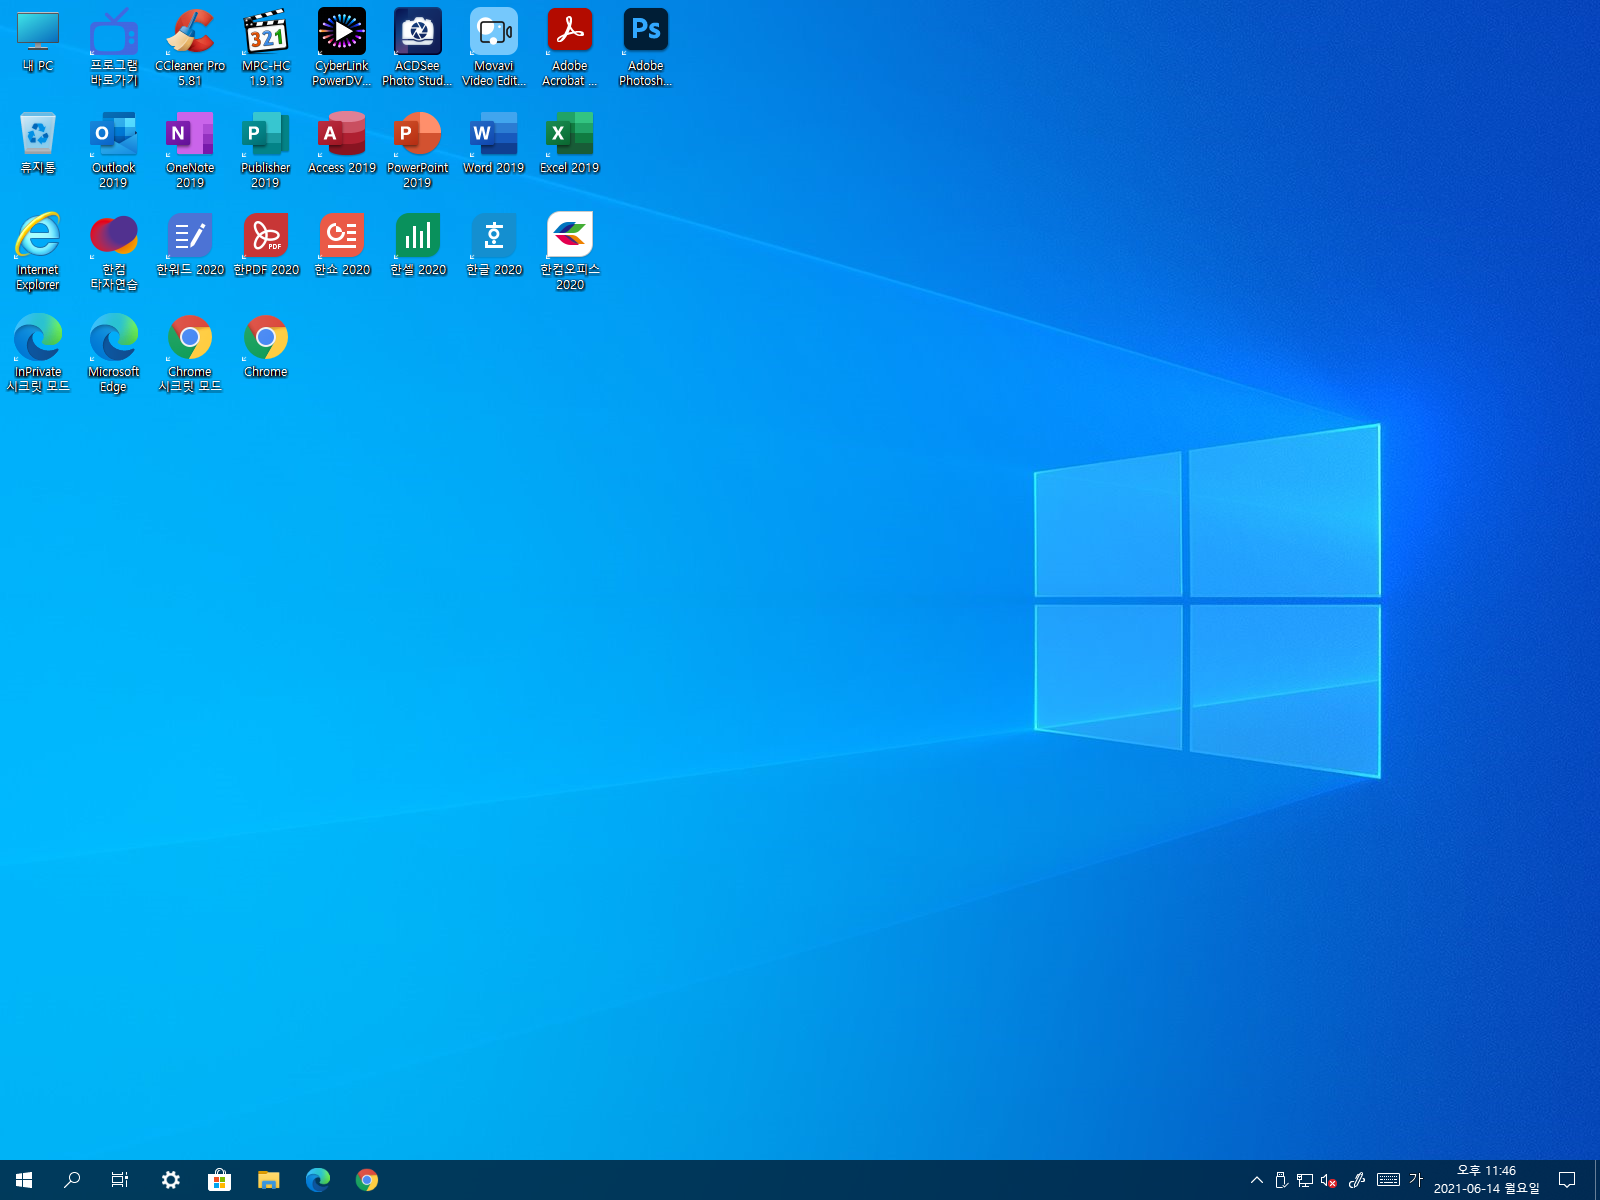Click the USB safely remove tray icon
The image size is (1600, 1200).
(1281, 1180)
